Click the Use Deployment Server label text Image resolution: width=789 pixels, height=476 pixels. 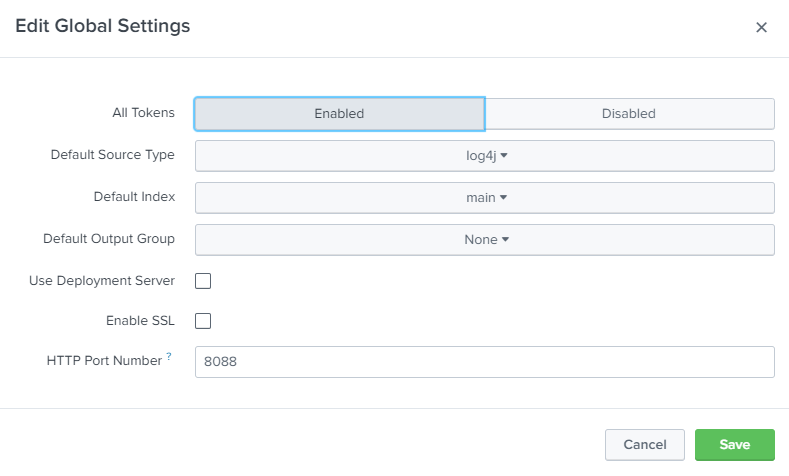click(x=102, y=281)
